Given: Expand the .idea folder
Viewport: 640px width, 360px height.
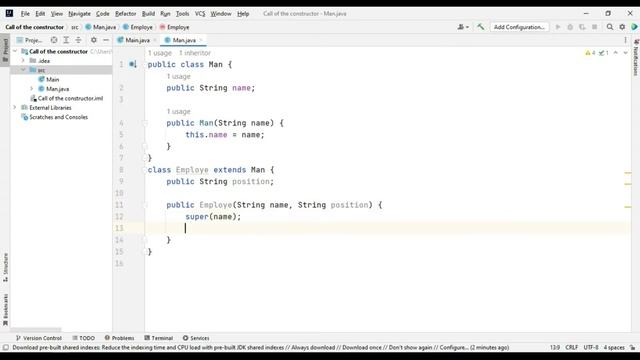Looking at the screenshot, I should coord(23,61).
